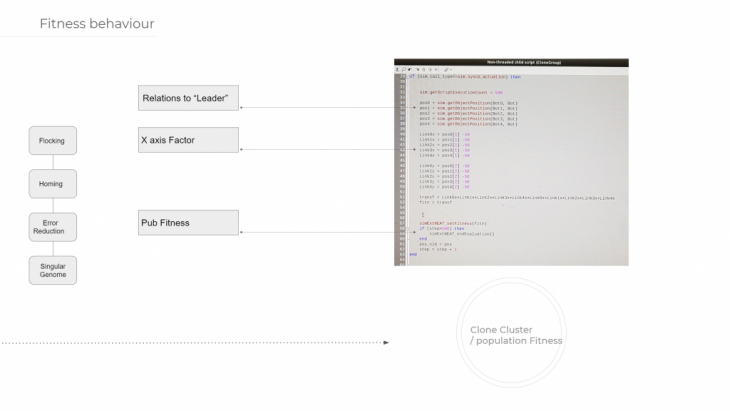Select the 'Pub Fitness' label box
The height and width of the screenshot is (411, 730).
coord(188,222)
